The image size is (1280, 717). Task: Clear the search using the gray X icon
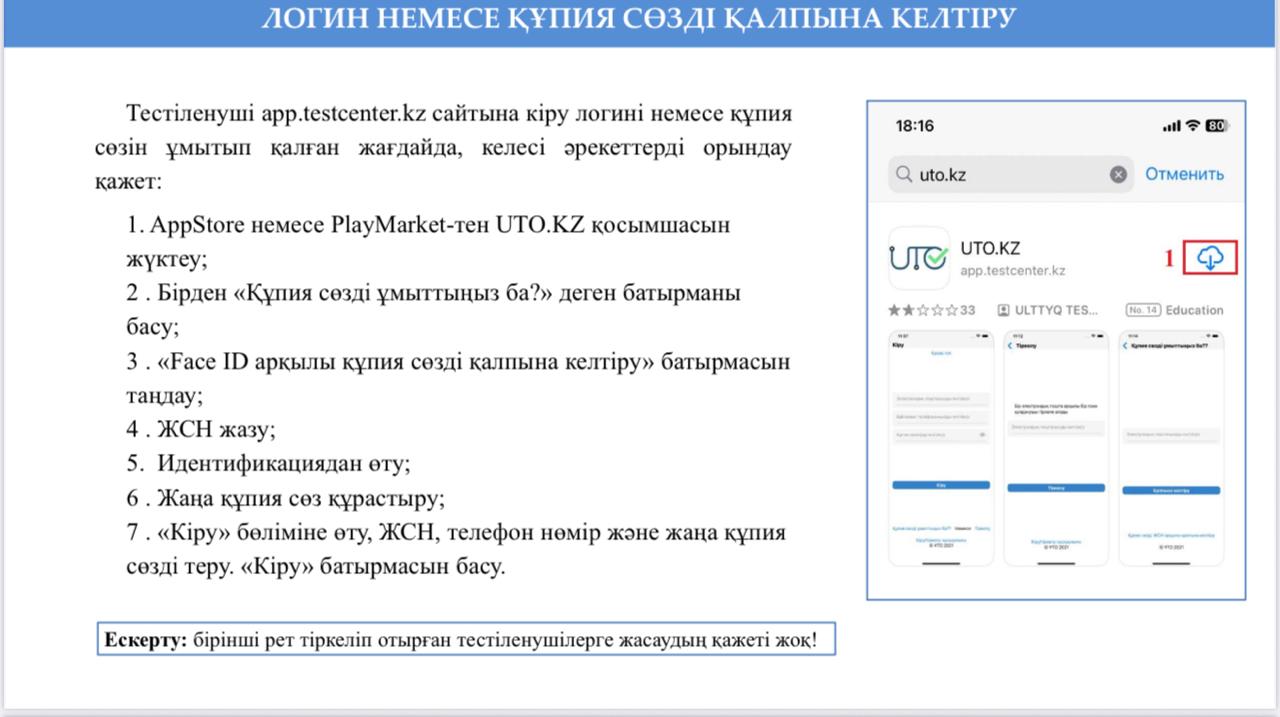[1117, 174]
